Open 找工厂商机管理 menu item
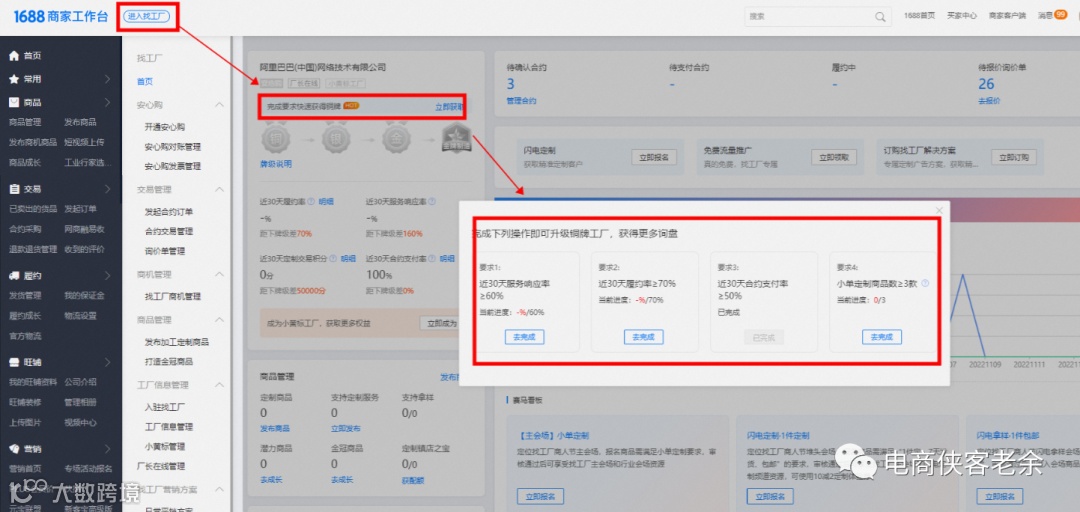 click(x=173, y=296)
